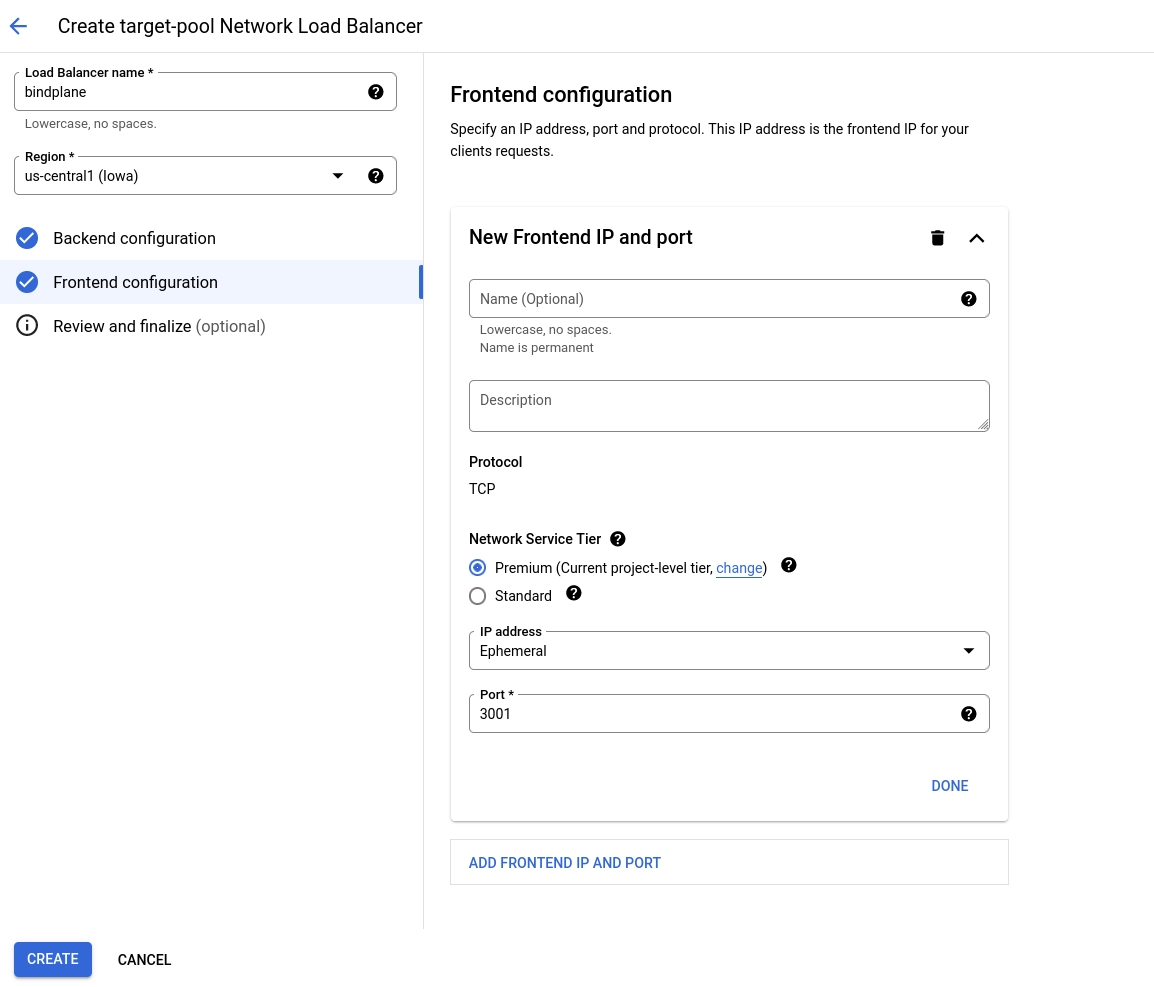Viewport: 1154px width, 987px height.
Task: Collapse the New Frontend IP and port section
Action: point(976,238)
